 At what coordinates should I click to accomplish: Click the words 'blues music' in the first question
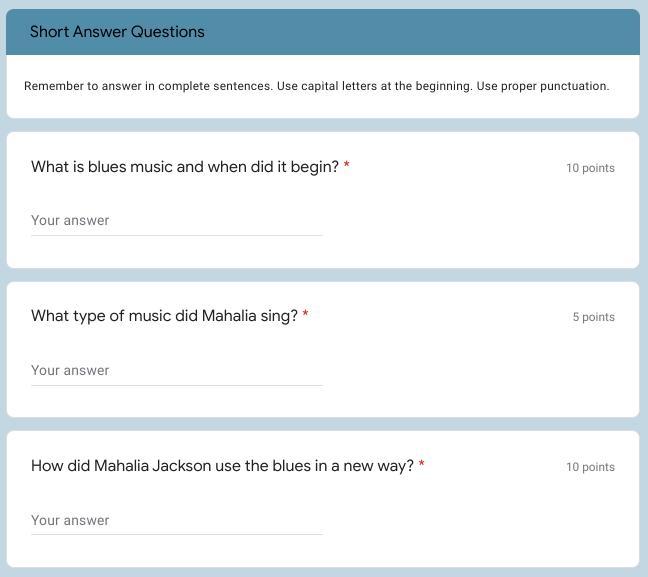130,167
